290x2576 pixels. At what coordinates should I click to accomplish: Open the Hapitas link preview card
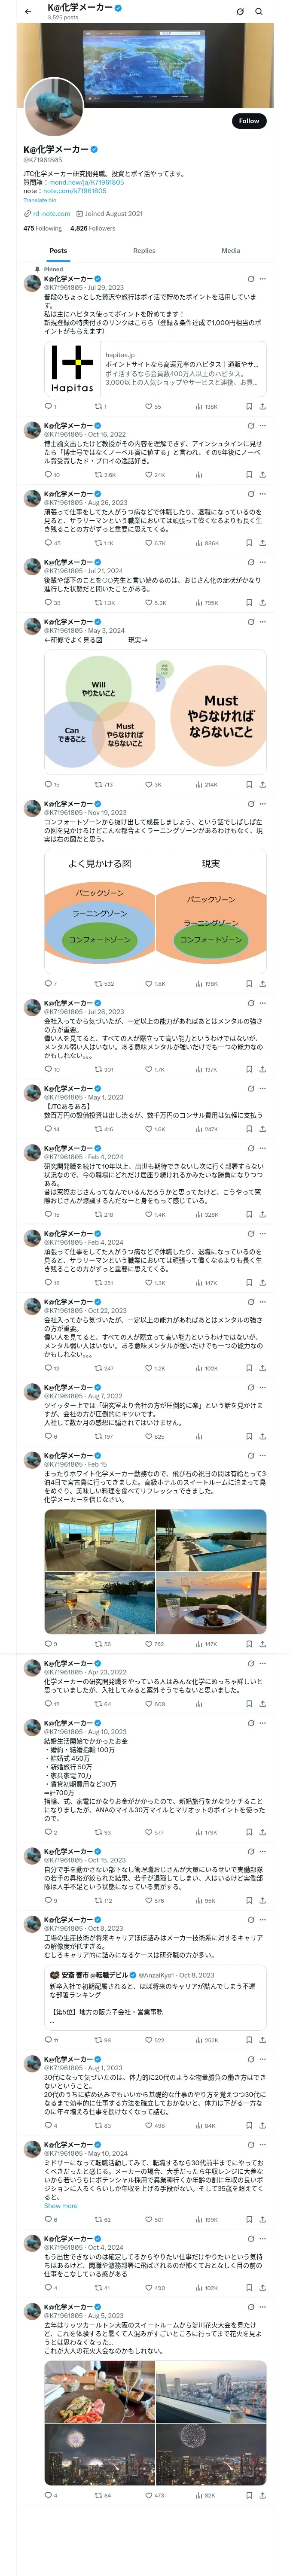point(155,370)
